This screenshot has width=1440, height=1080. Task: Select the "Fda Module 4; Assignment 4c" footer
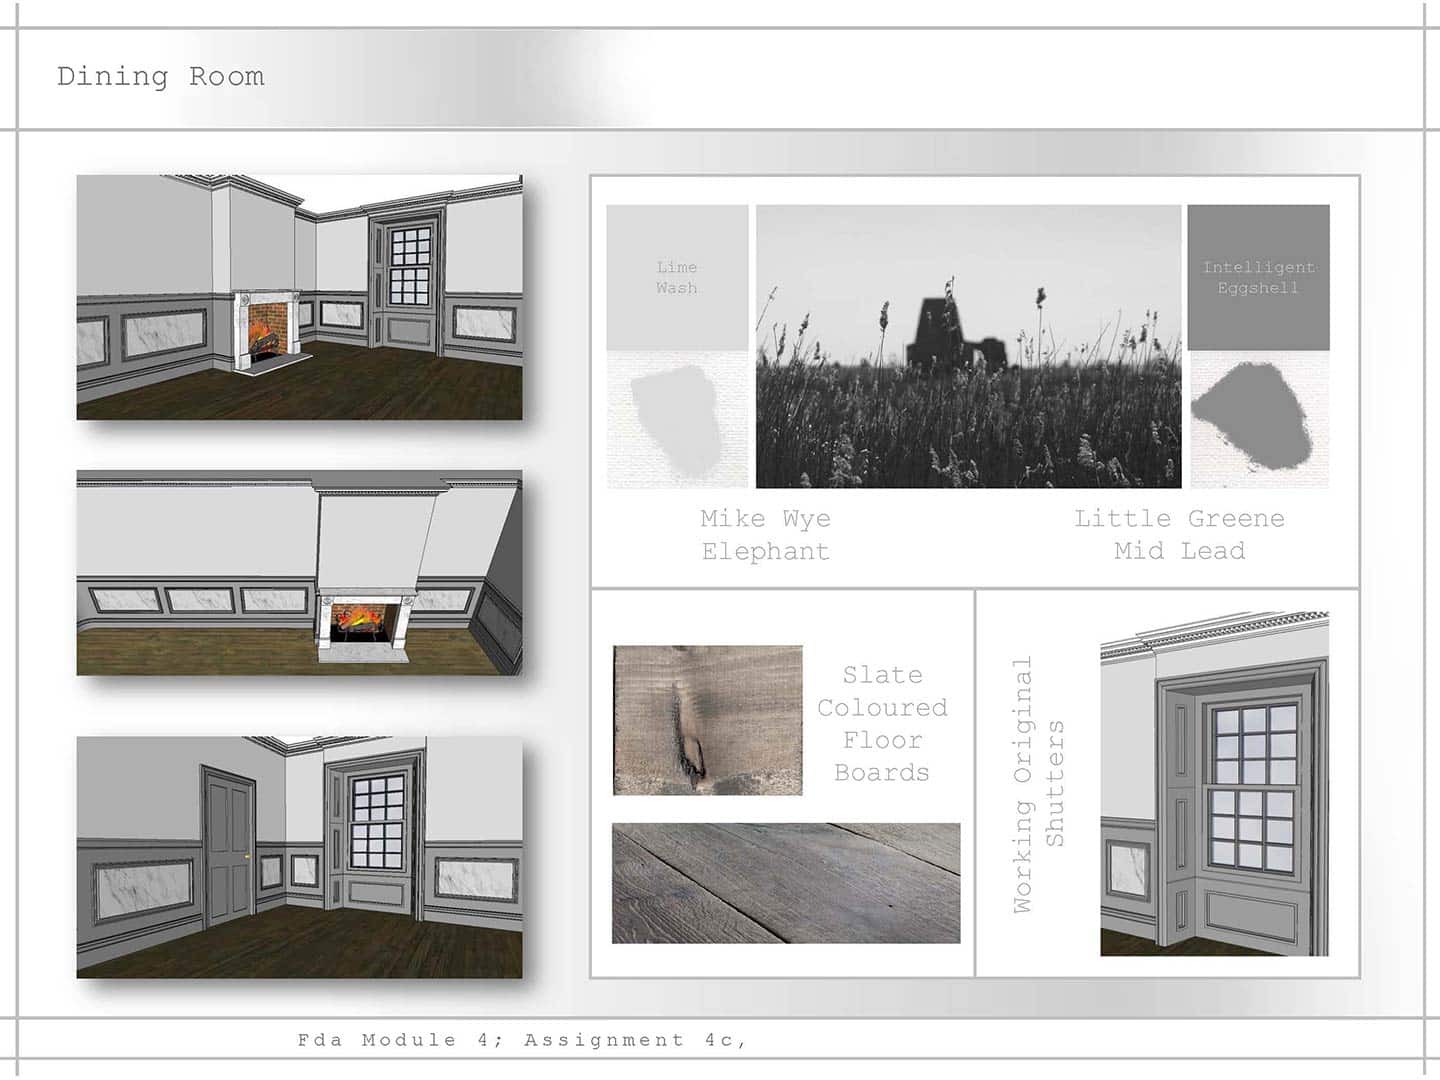522,1040
